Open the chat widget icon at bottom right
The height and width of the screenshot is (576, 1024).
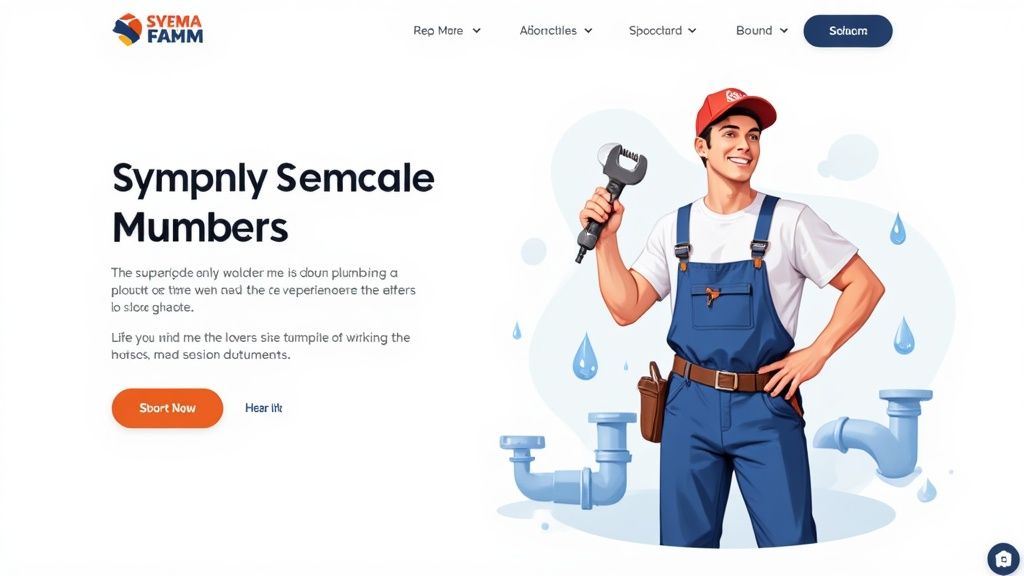pyautogui.click(x=1003, y=559)
